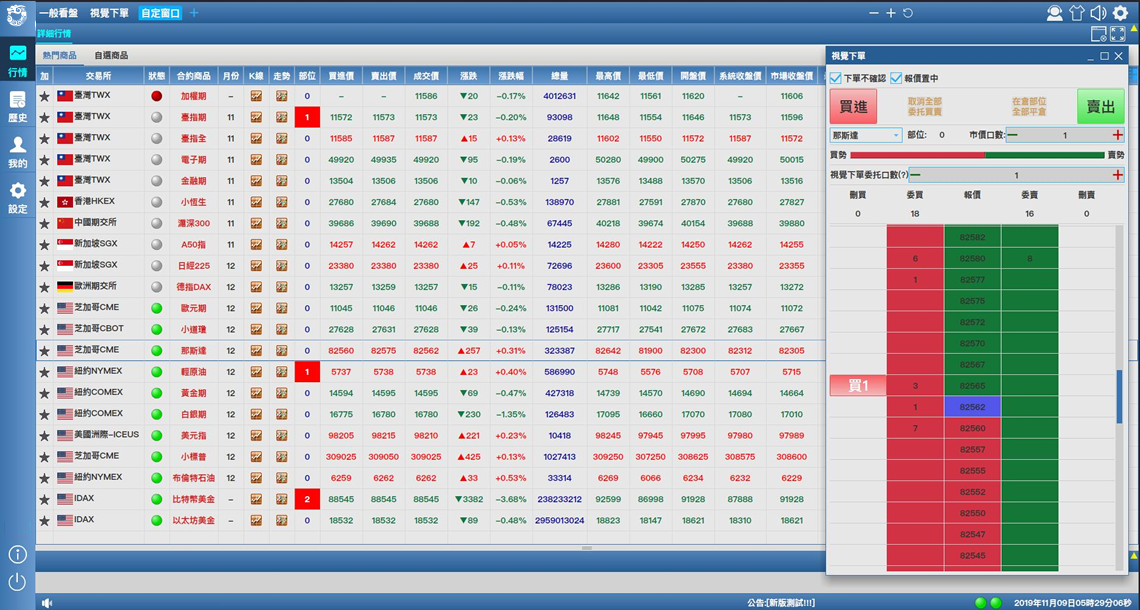The width and height of the screenshot is (1140, 610).
Task: Open 走勢 trend icon for 黃金期
Action: pos(282,393)
